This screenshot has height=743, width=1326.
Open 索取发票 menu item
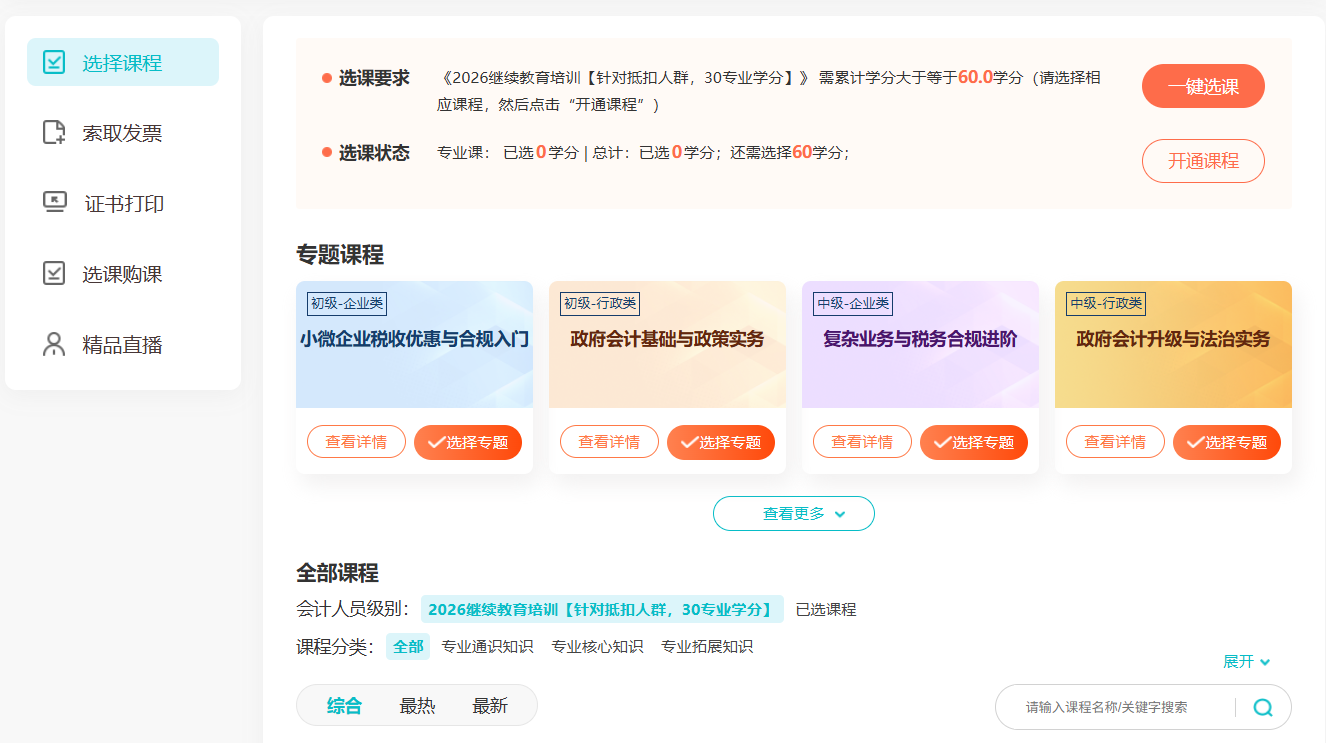(x=123, y=133)
